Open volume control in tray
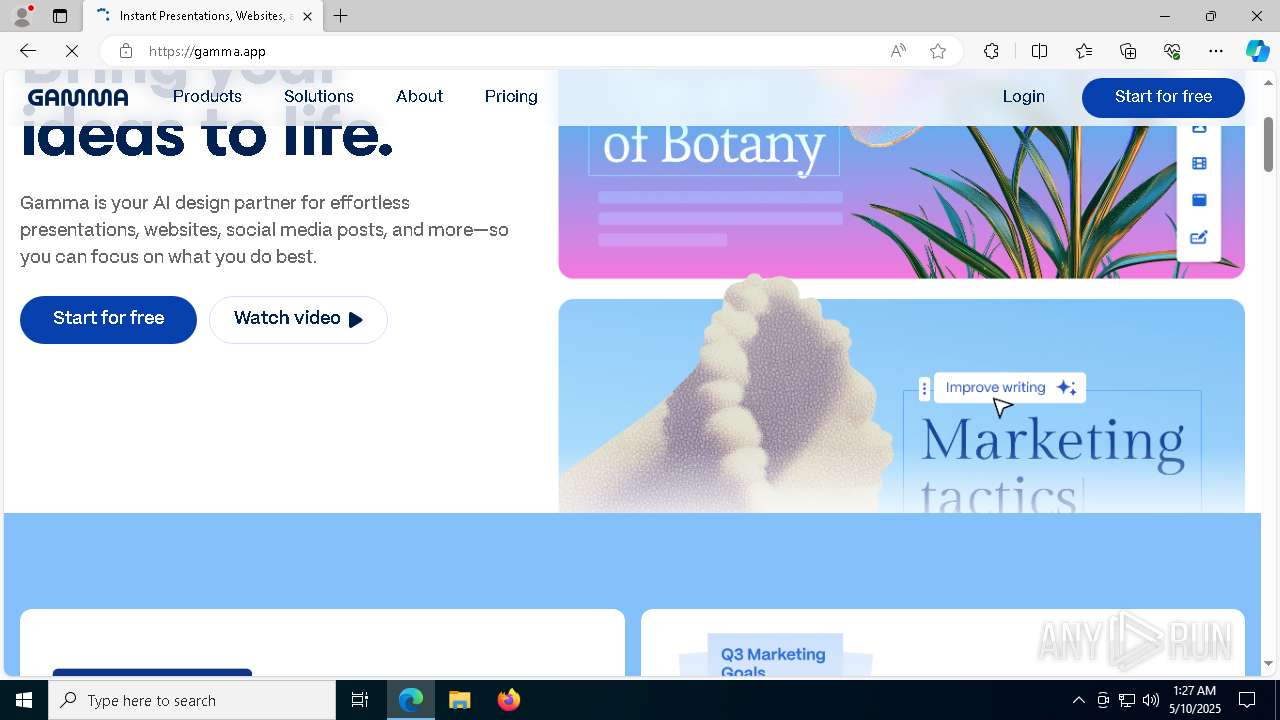This screenshot has width=1280, height=720. (x=1151, y=700)
